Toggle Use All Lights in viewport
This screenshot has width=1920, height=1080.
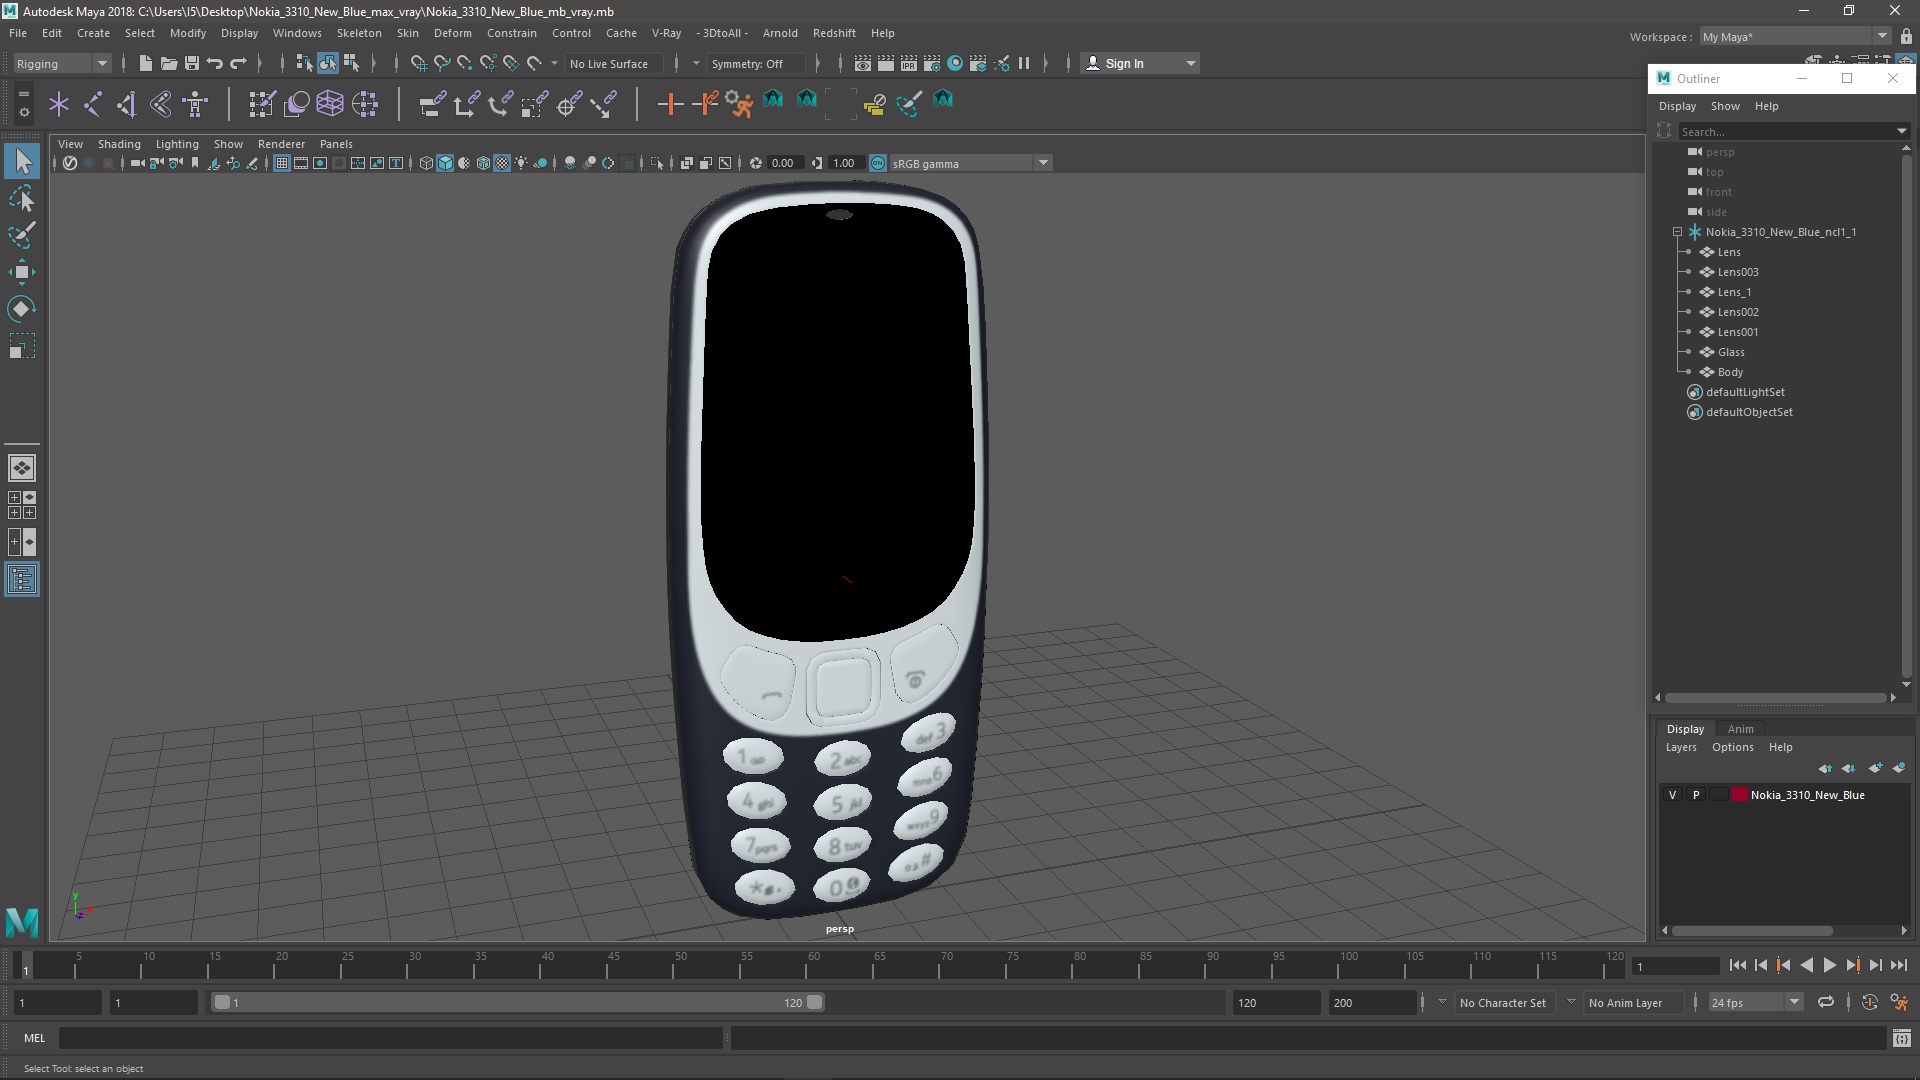[x=521, y=163]
